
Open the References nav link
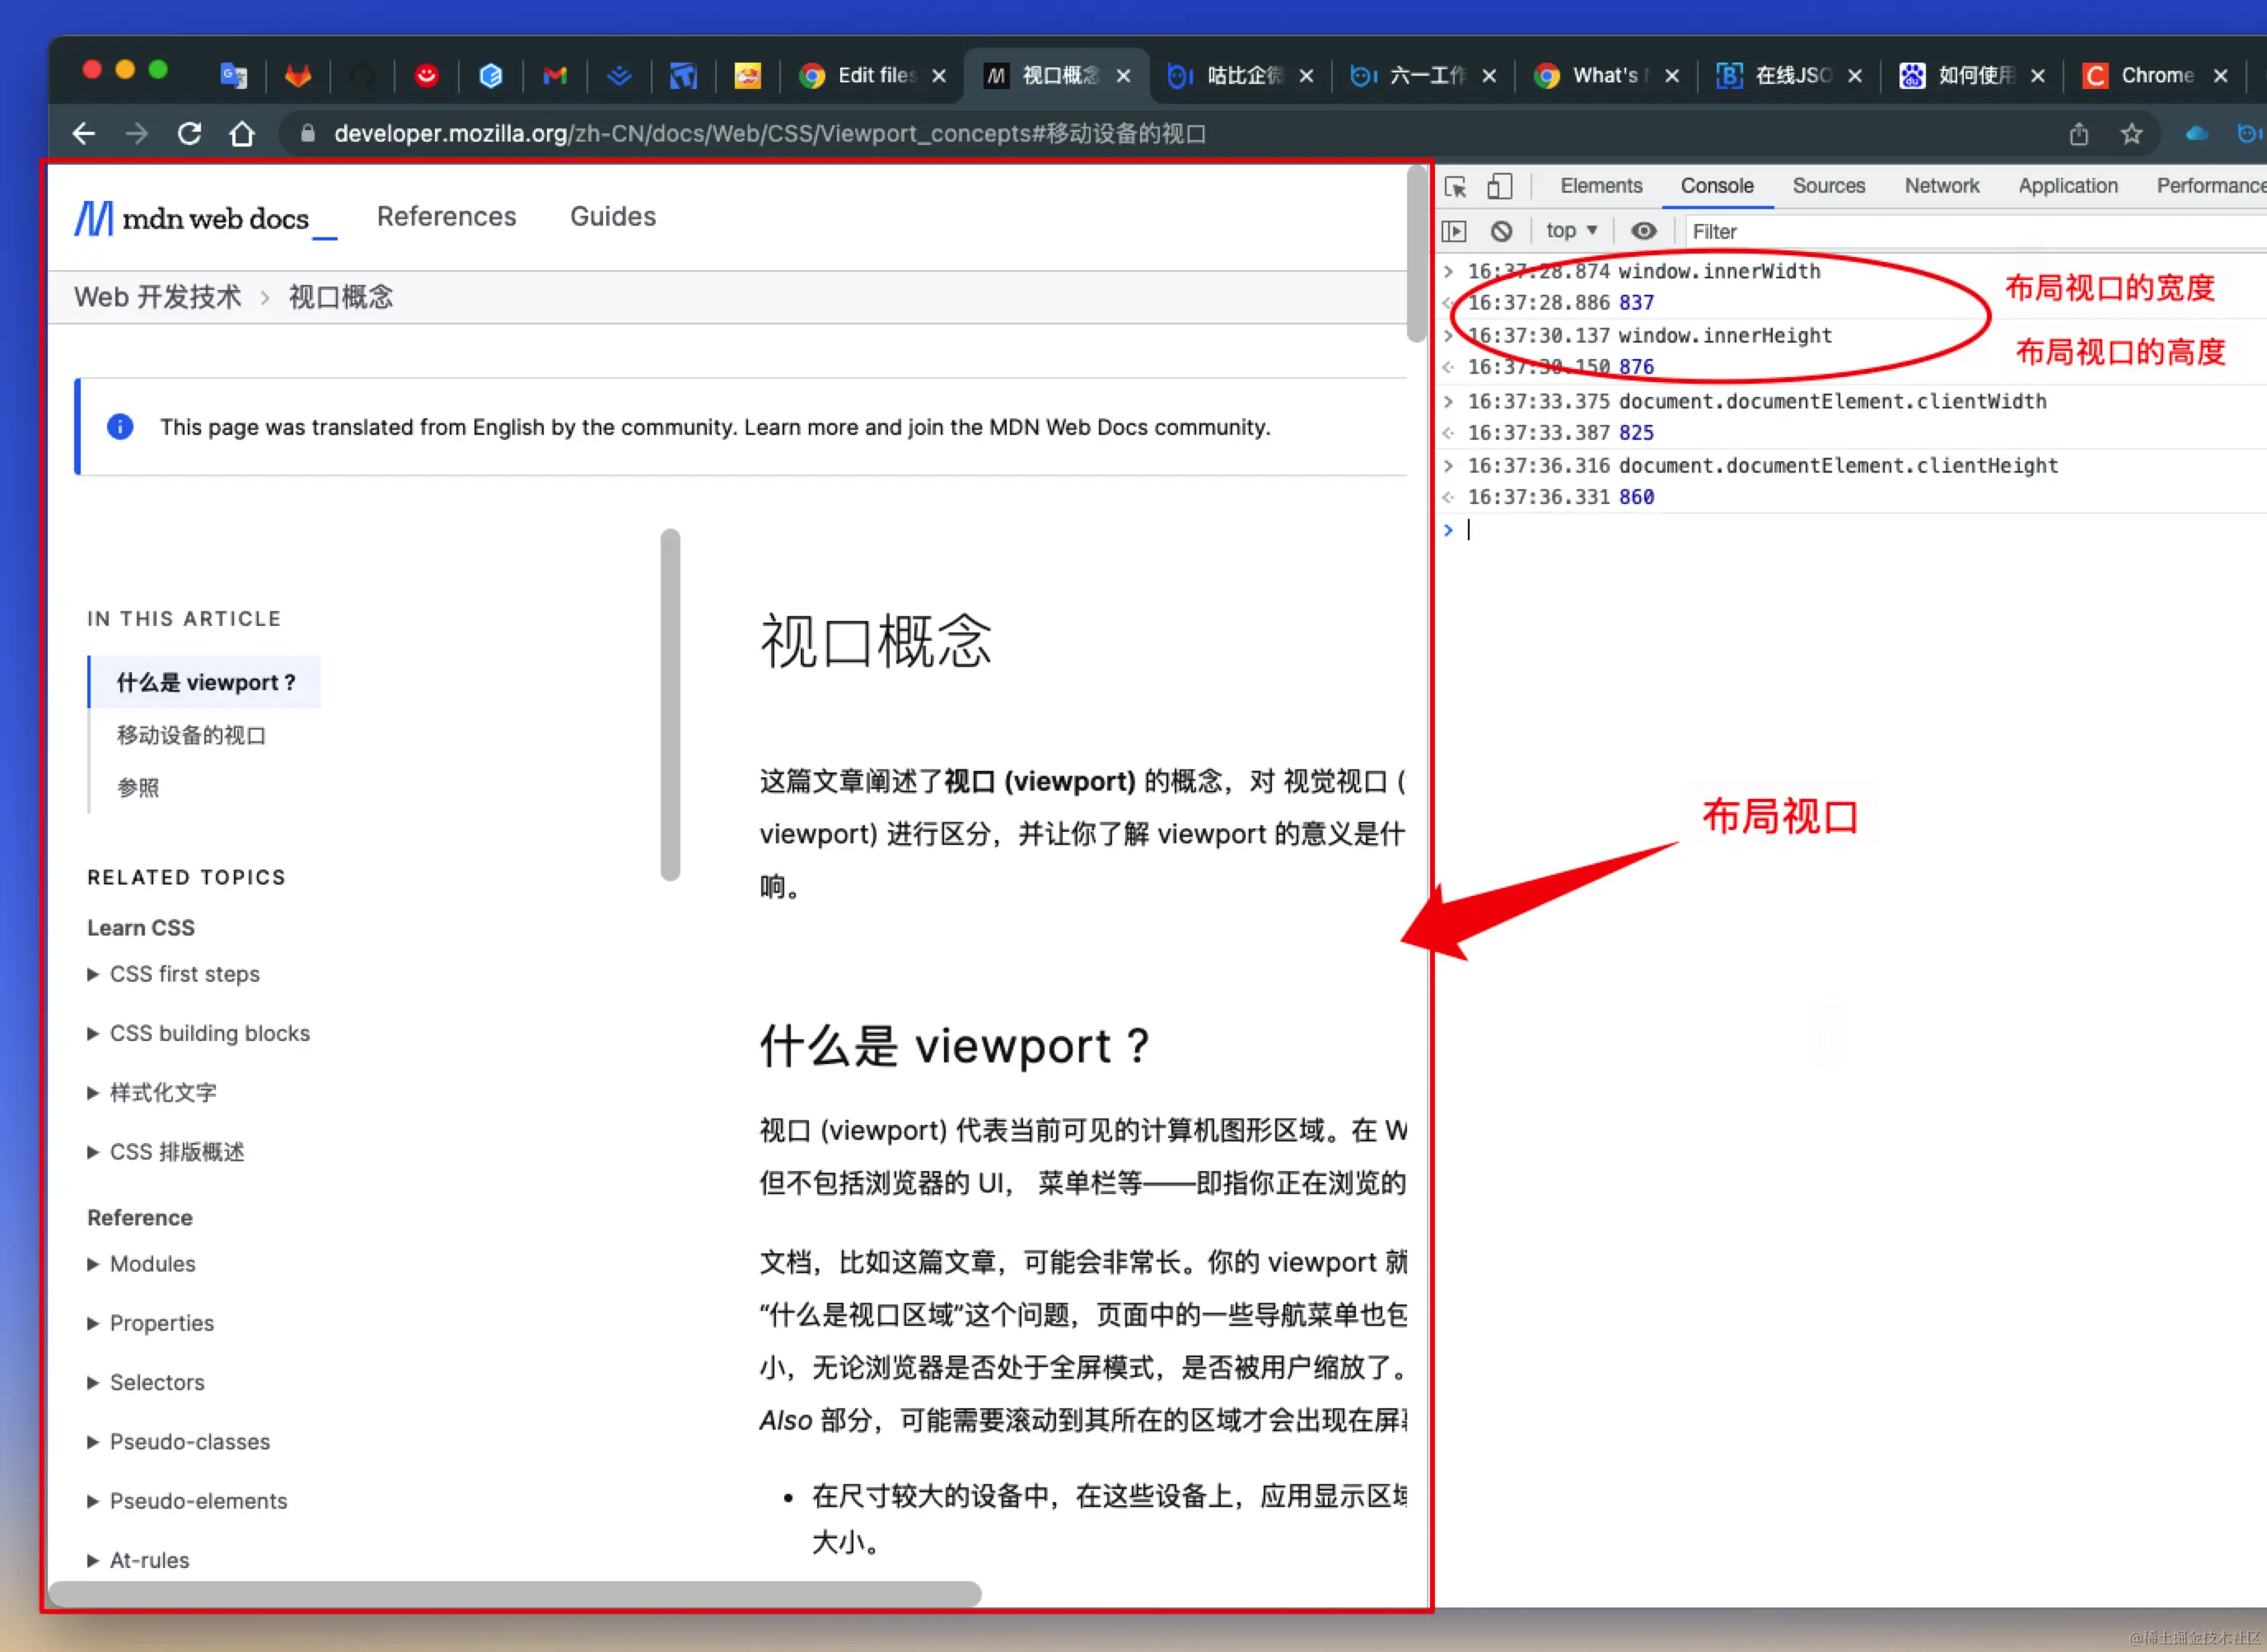pyautogui.click(x=446, y=217)
